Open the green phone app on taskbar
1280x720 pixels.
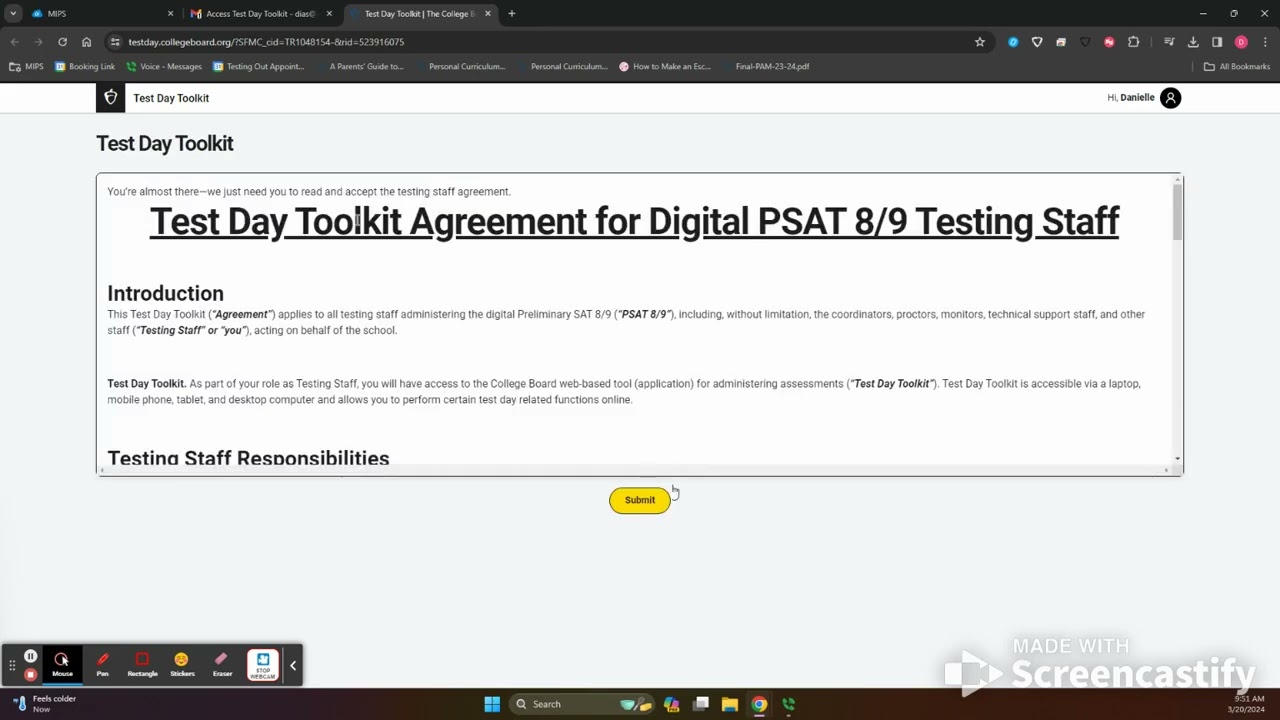(788, 704)
